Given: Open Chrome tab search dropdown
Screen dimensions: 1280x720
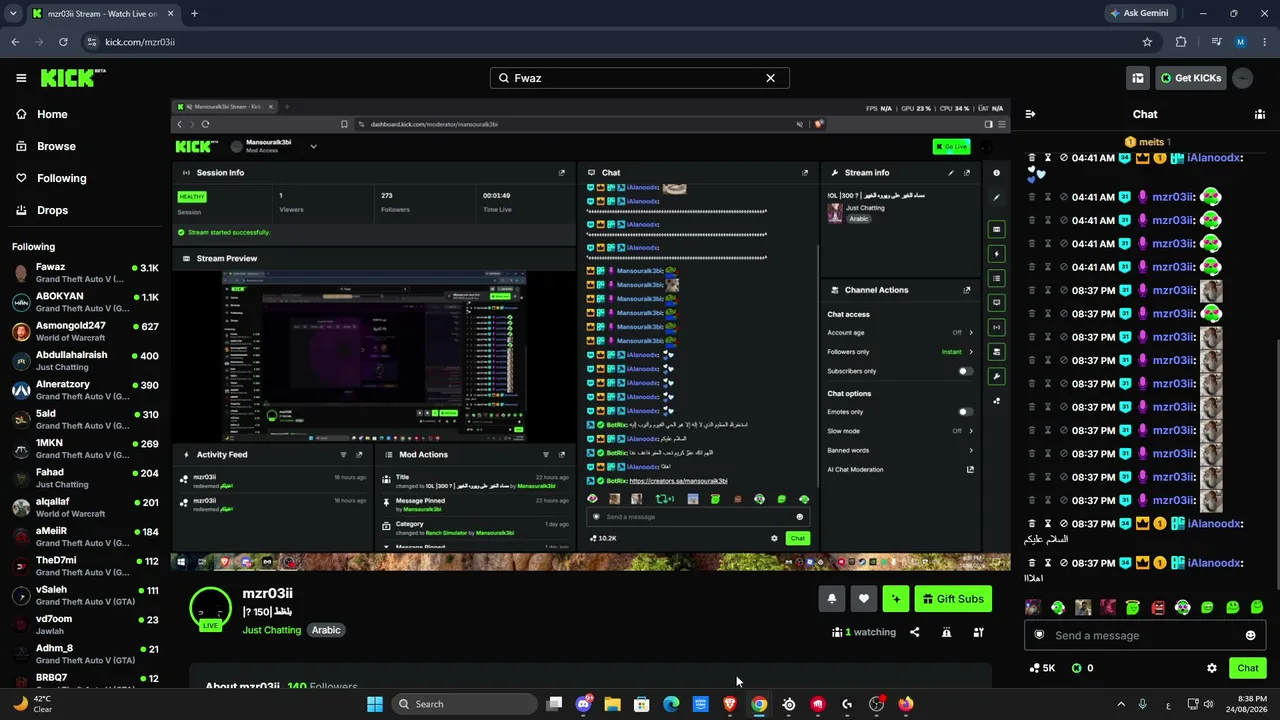Looking at the screenshot, I should click(13, 14).
